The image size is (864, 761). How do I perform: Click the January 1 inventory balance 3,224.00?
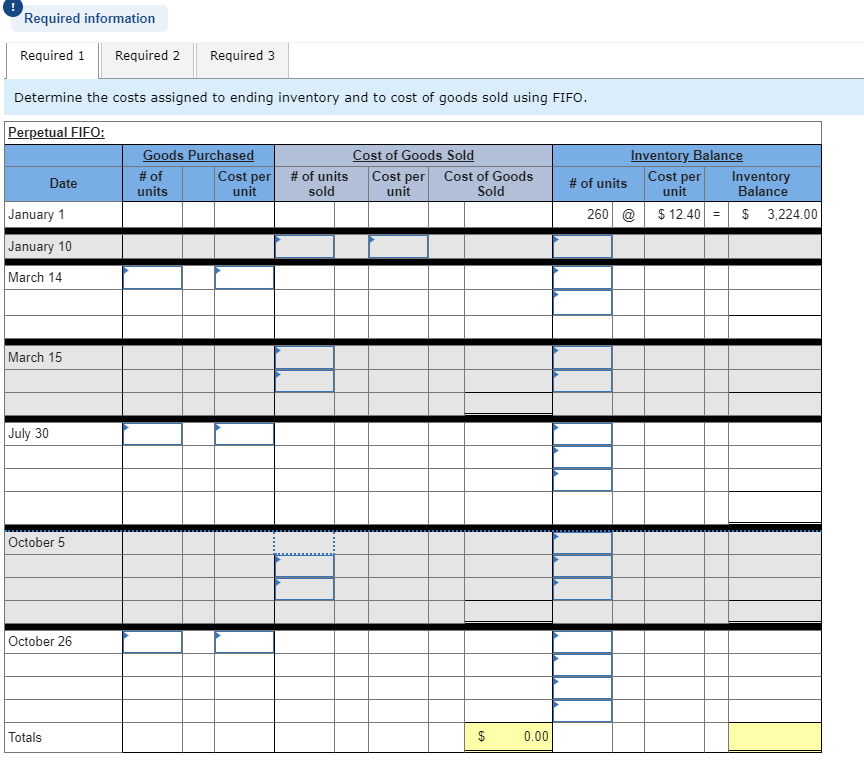(x=775, y=214)
